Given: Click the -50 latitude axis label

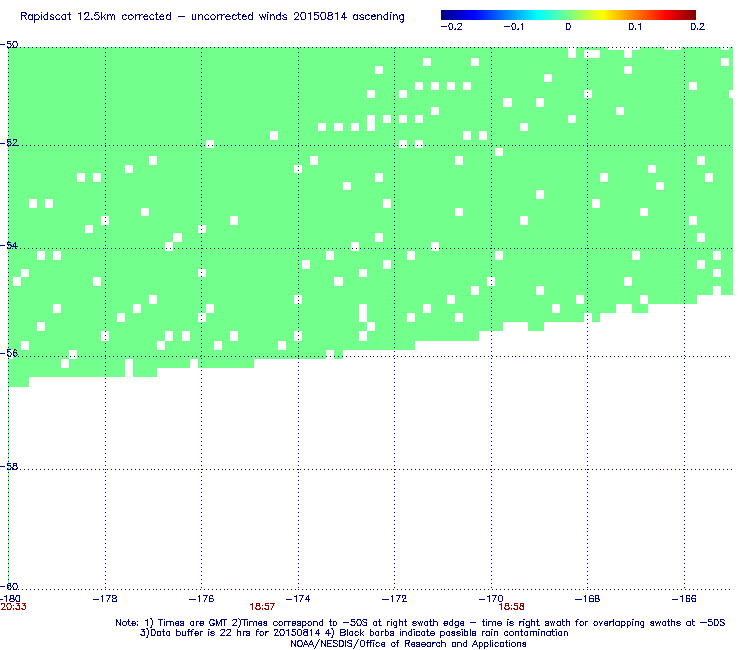Looking at the screenshot, I should point(9,45).
